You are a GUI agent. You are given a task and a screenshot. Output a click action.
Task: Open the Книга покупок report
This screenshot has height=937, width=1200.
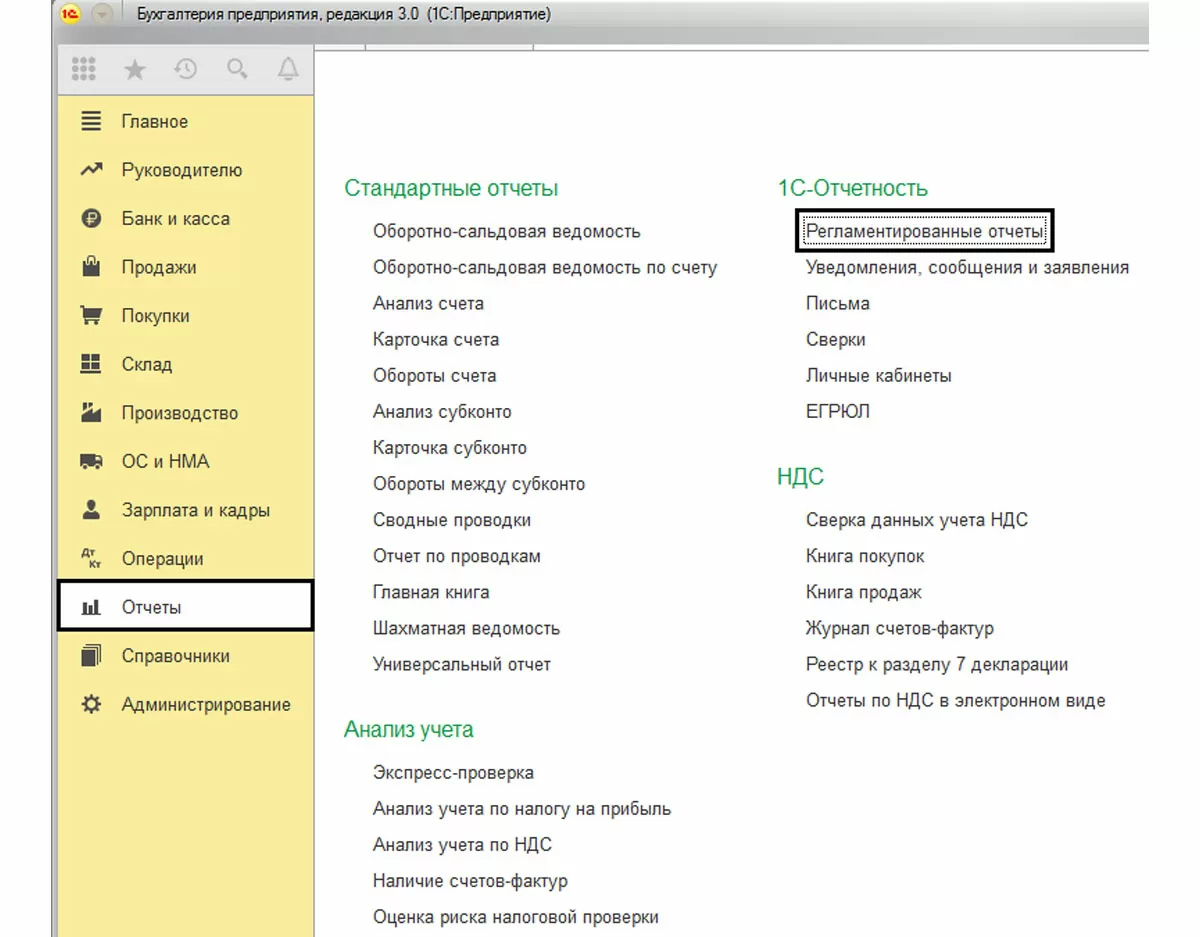[x=866, y=556]
